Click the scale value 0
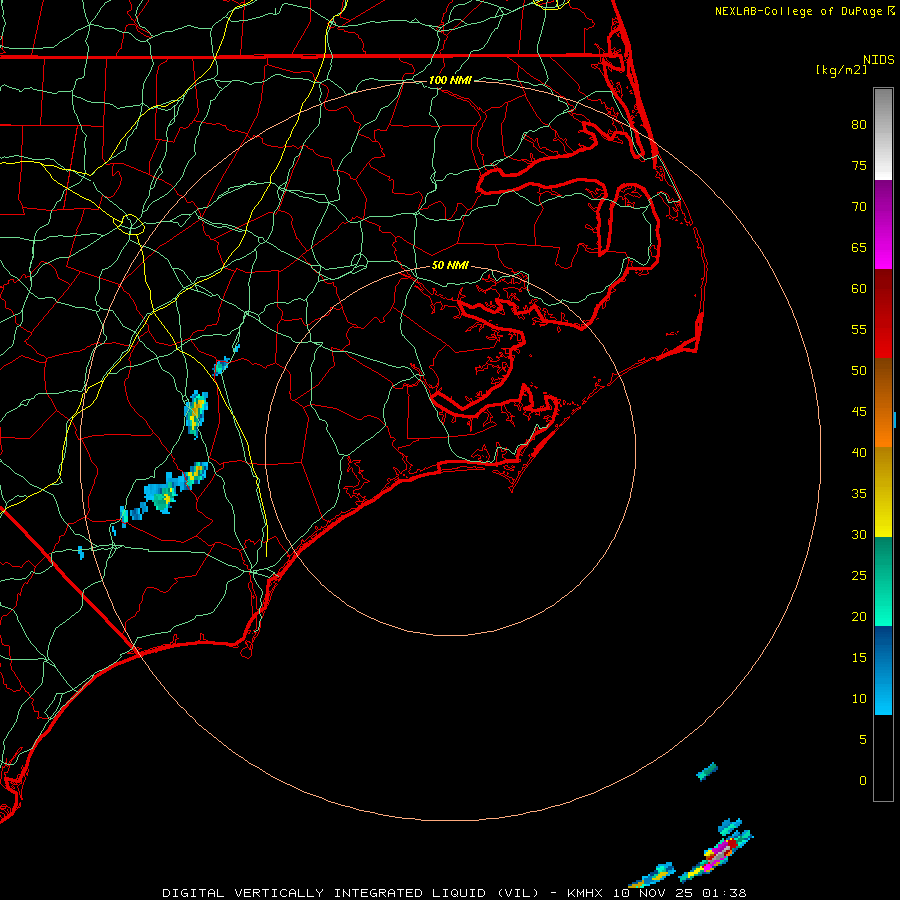The width and height of the screenshot is (900, 900). (x=863, y=781)
